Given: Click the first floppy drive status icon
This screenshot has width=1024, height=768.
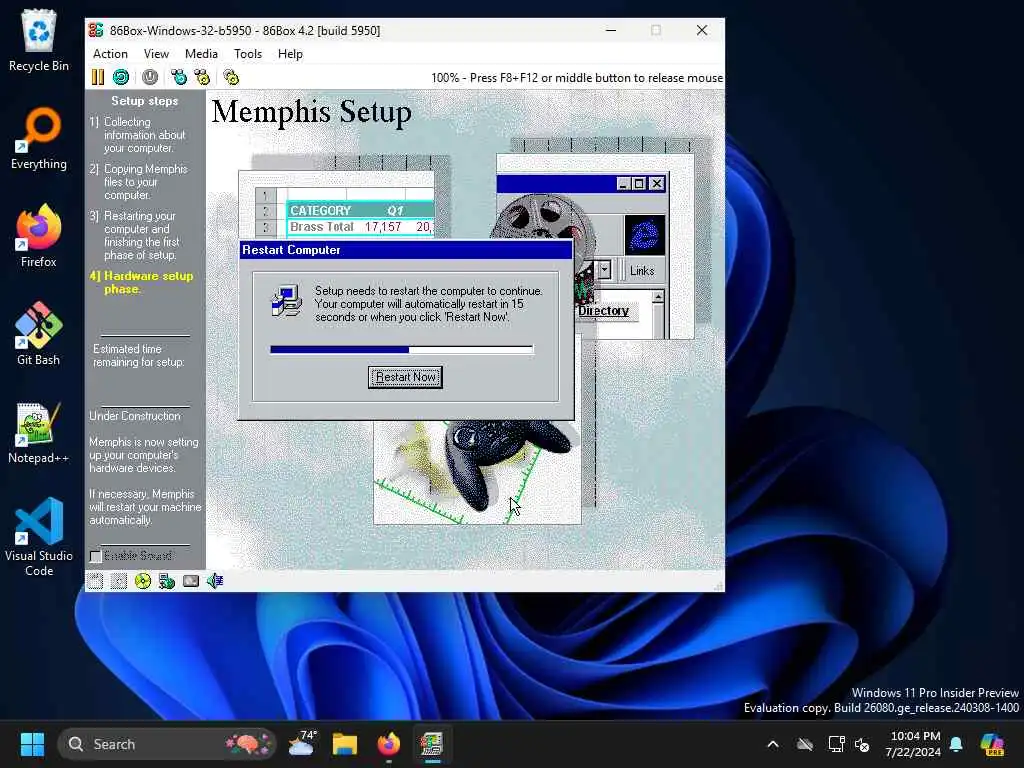Looking at the screenshot, I should click(95, 581).
